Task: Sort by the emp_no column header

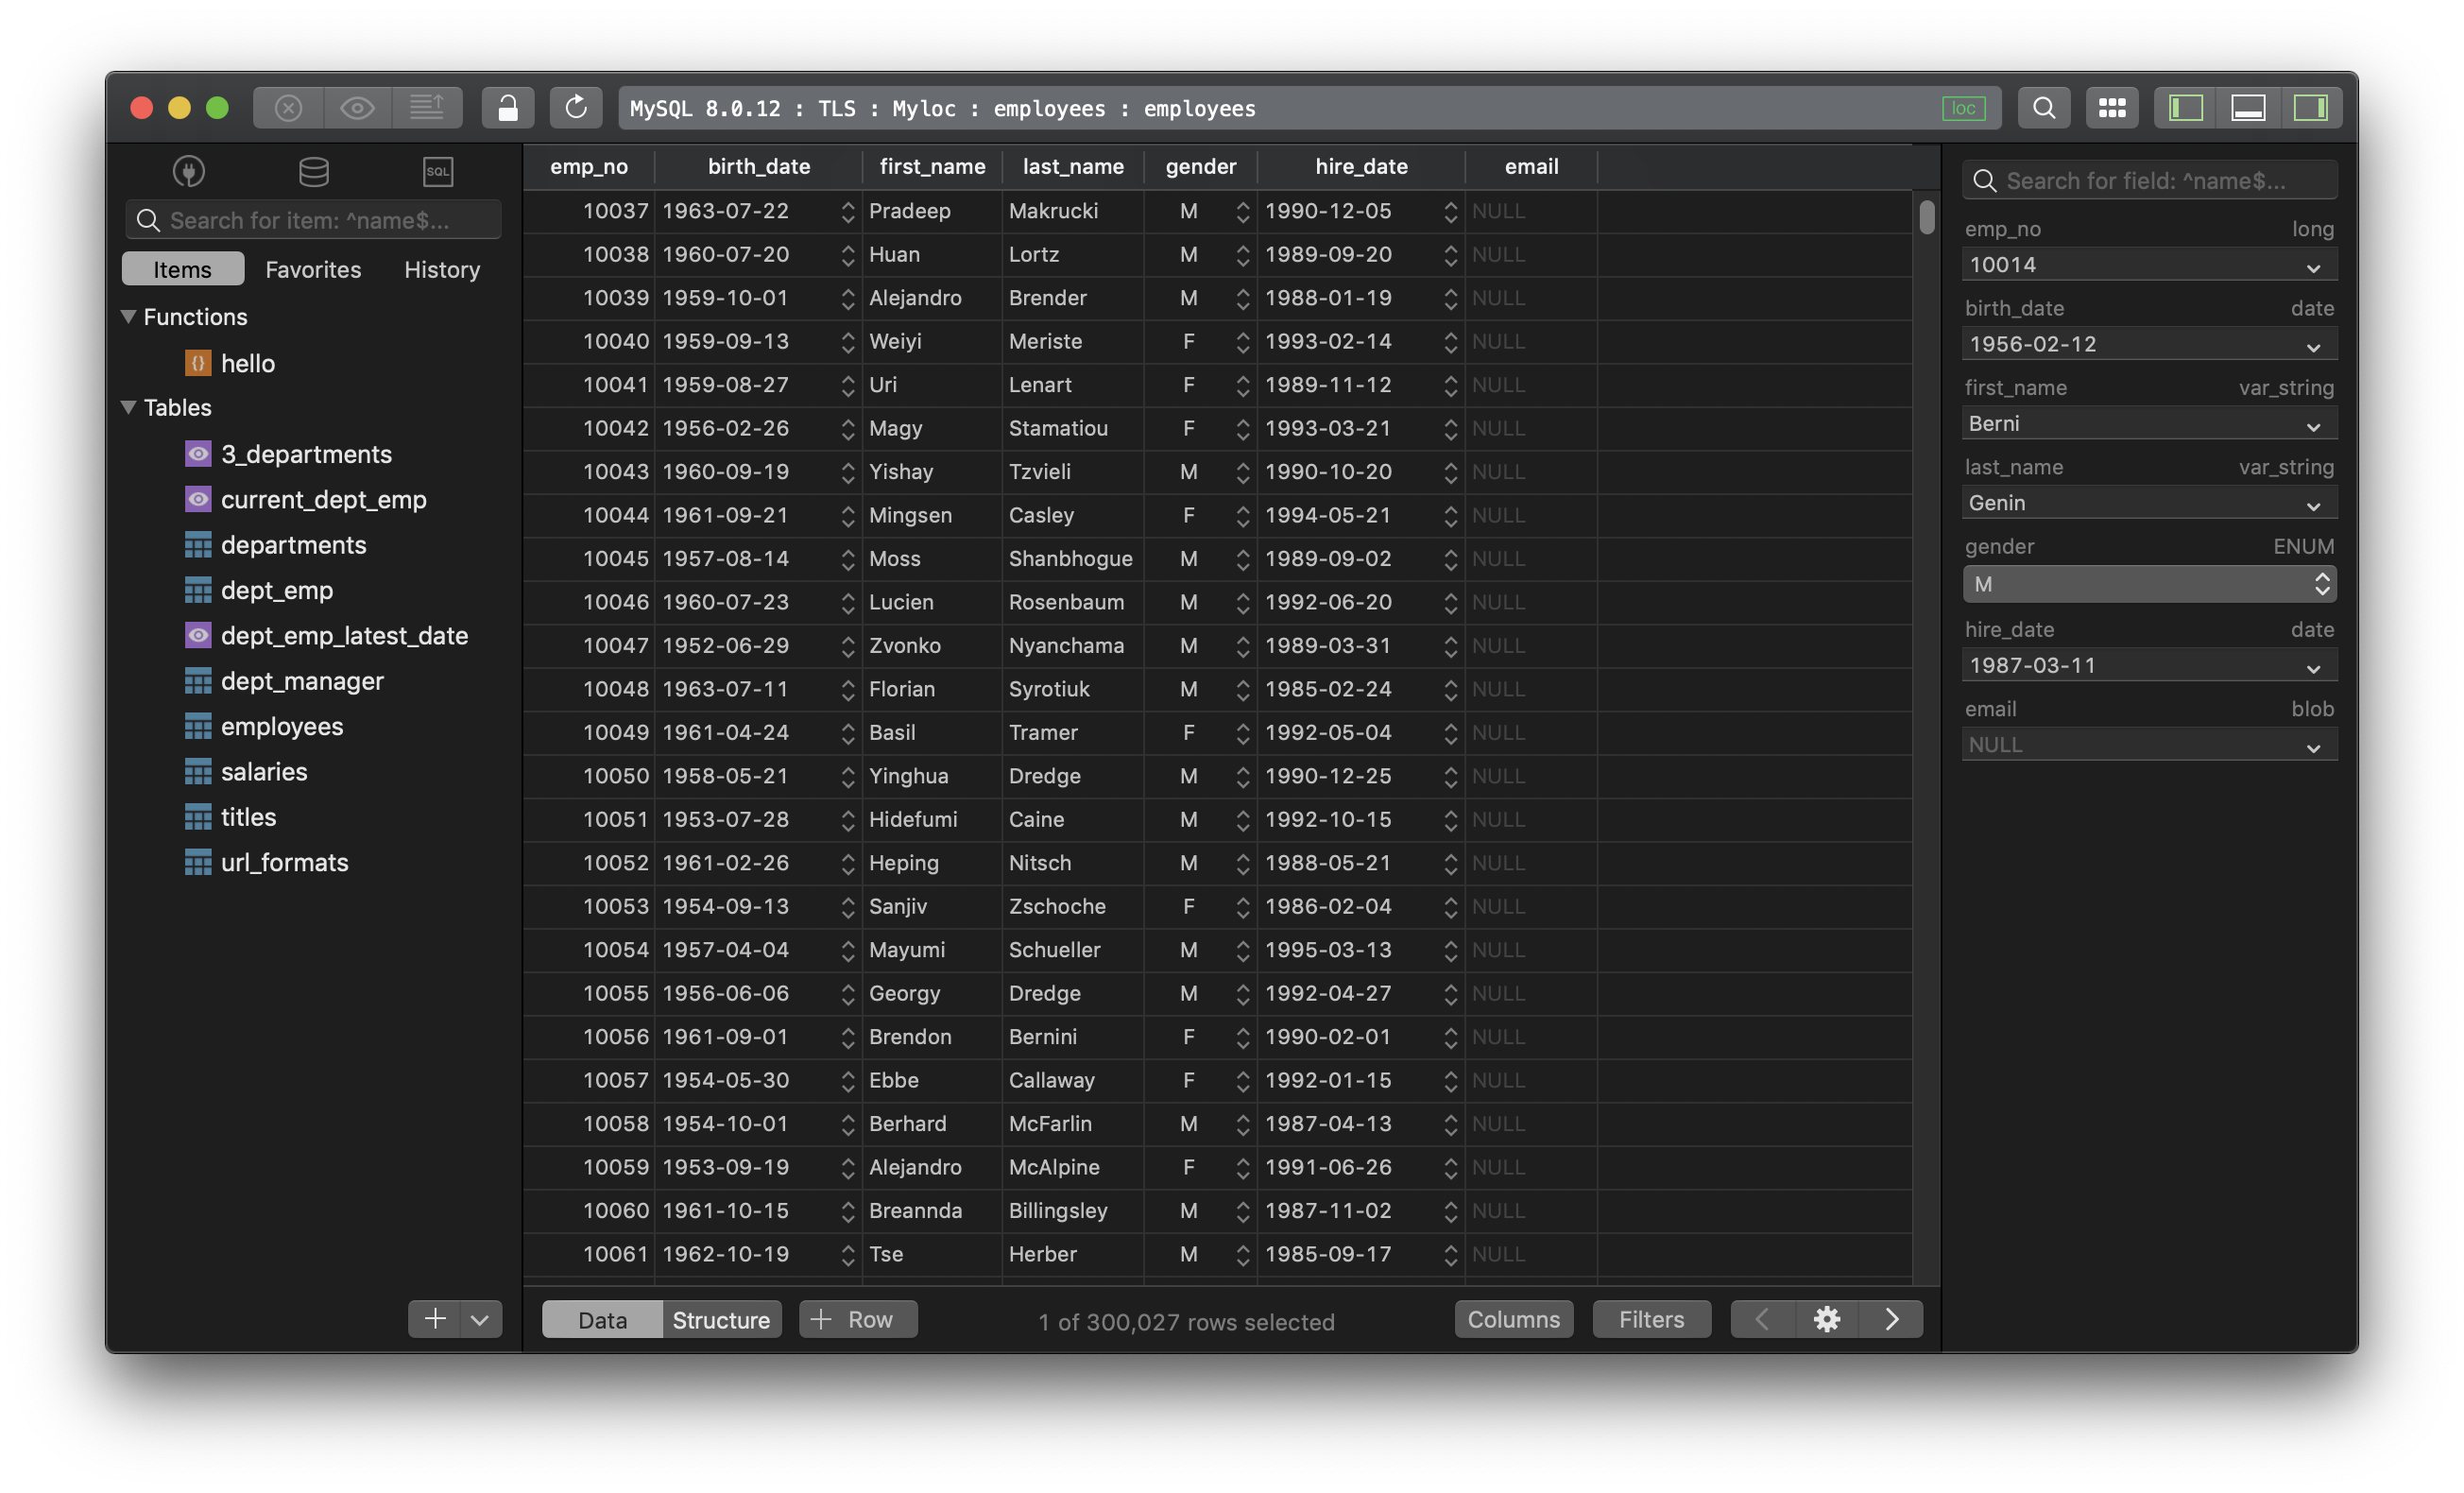Action: [589, 166]
